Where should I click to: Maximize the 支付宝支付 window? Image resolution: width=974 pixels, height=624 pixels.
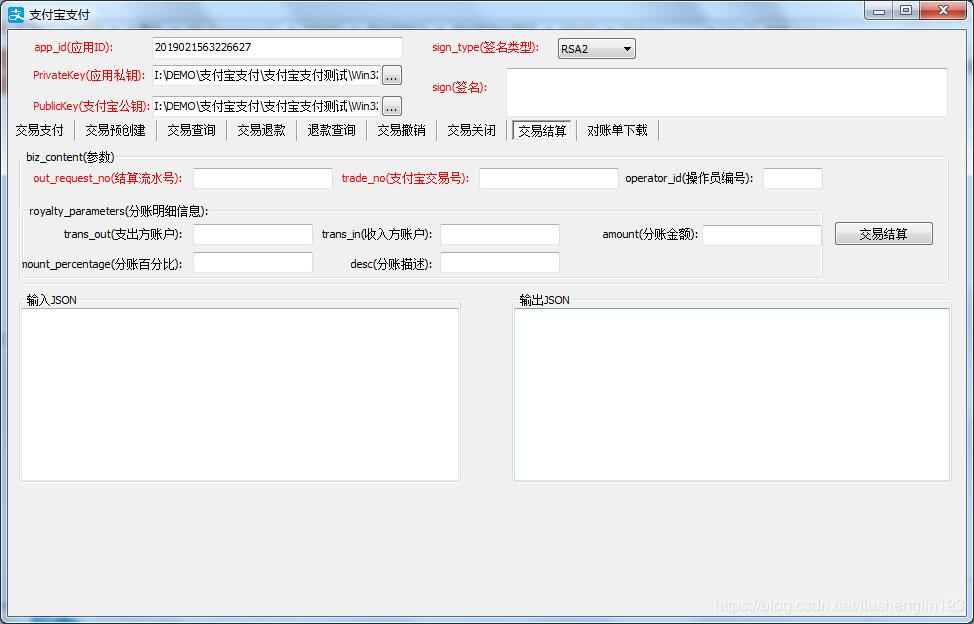click(906, 10)
